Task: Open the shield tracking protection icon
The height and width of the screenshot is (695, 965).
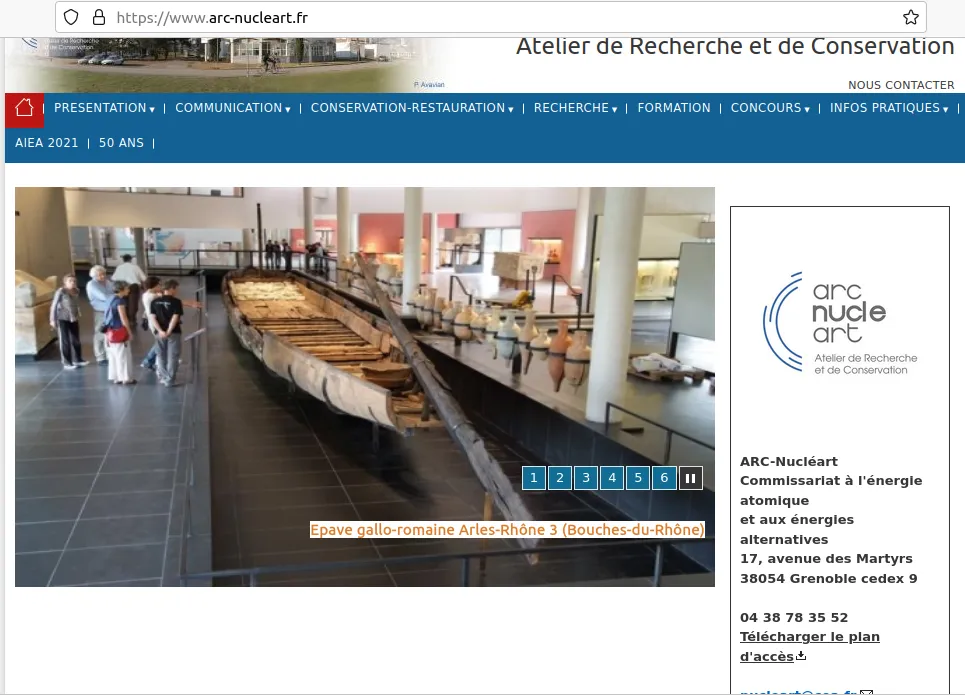Action: click(70, 17)
